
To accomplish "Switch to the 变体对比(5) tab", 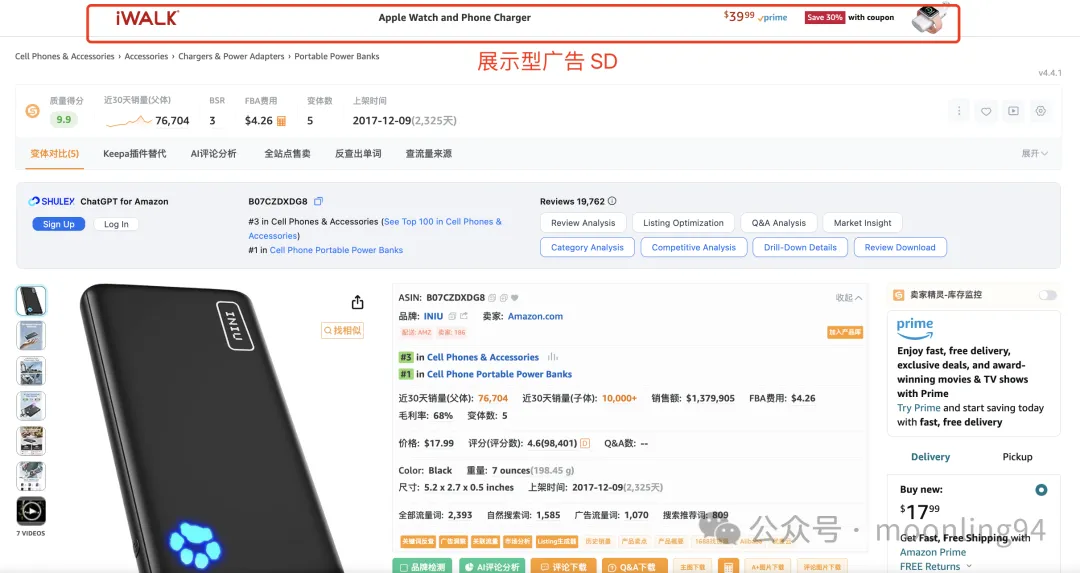I will pyautogui.click(x=54, y=154).
